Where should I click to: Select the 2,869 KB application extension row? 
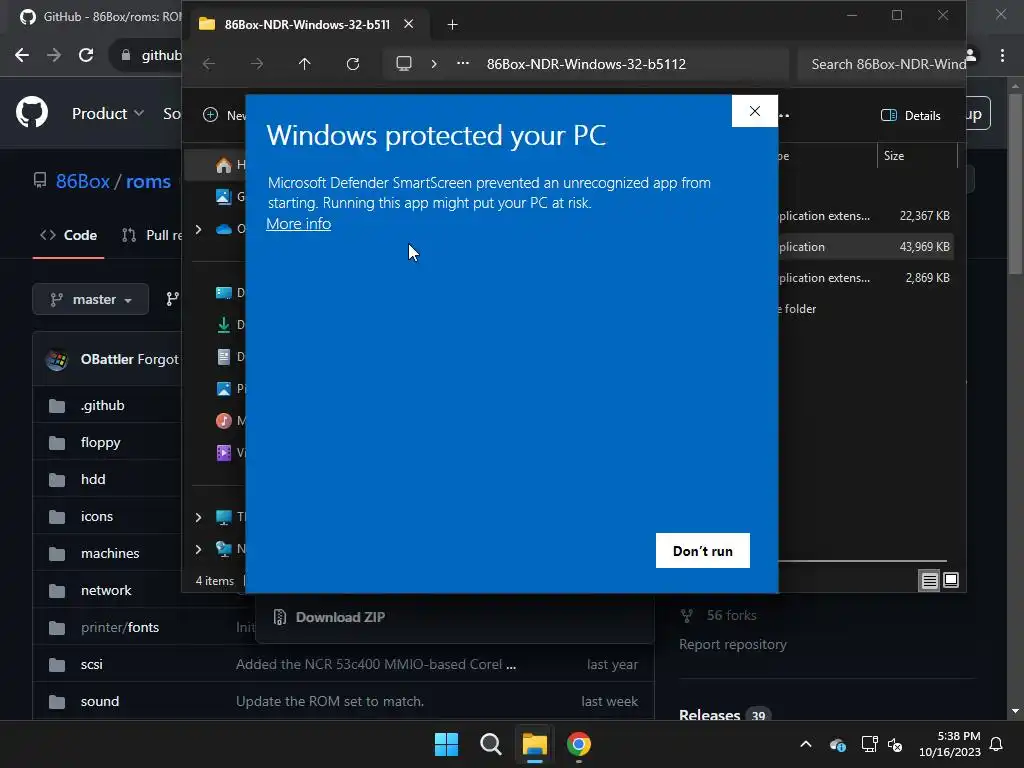pos(864,278)
